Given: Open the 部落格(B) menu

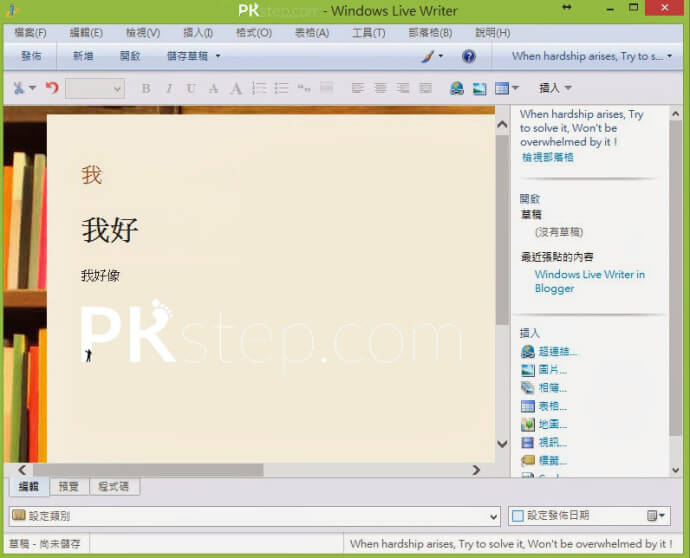Looking at the screenshot, I should point(430,33).
